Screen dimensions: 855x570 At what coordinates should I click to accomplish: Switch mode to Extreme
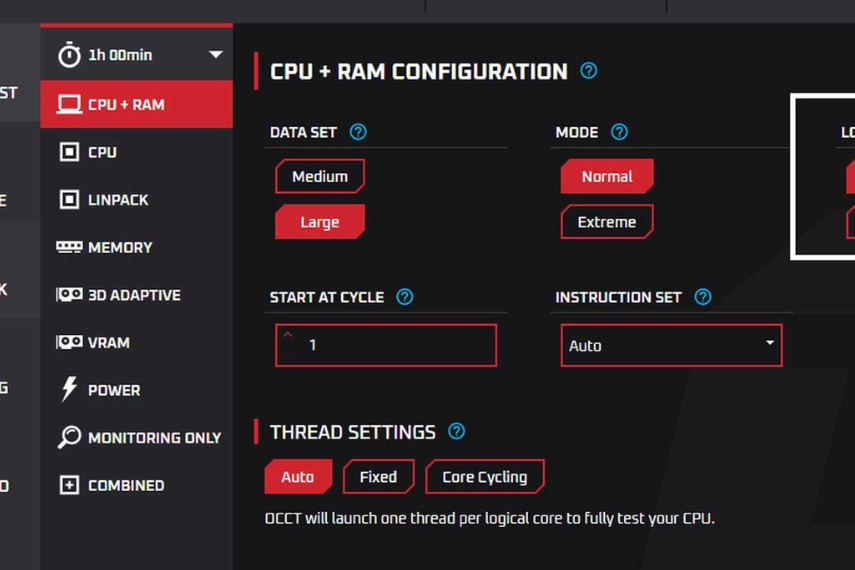[606, 222]
